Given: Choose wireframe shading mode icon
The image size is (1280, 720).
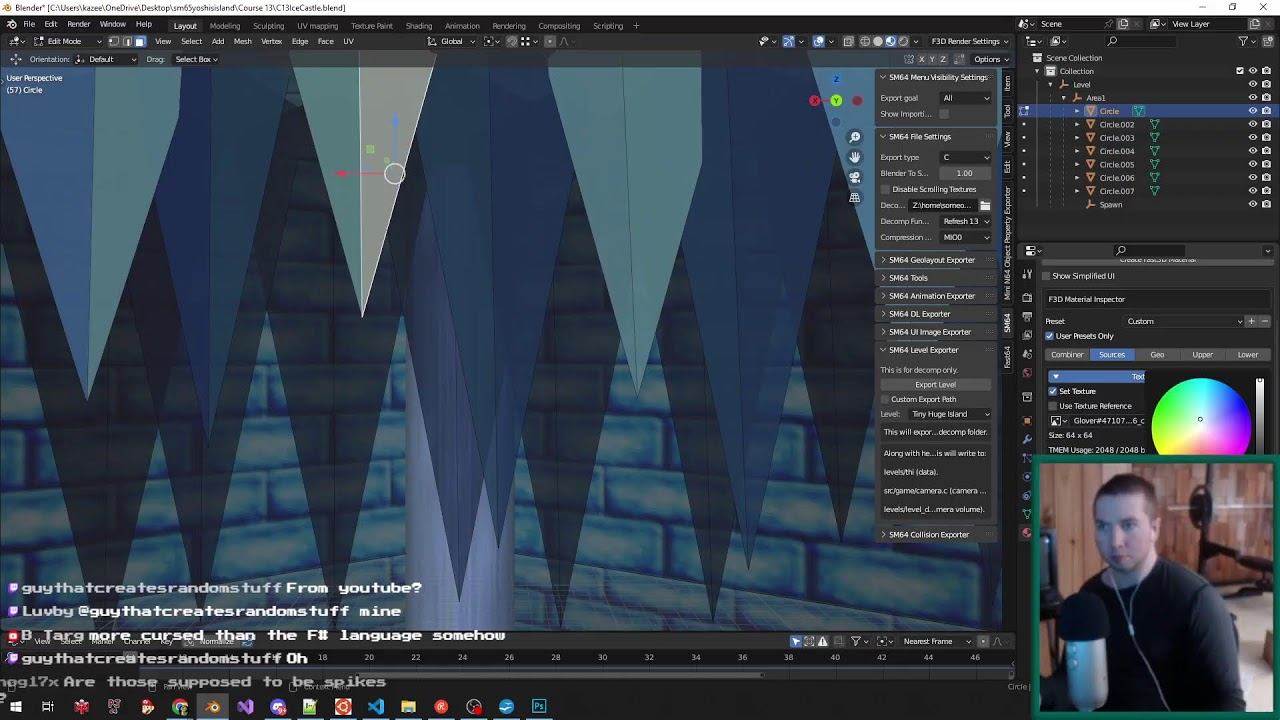Looking at the screenshot, I should pos(865,41).
